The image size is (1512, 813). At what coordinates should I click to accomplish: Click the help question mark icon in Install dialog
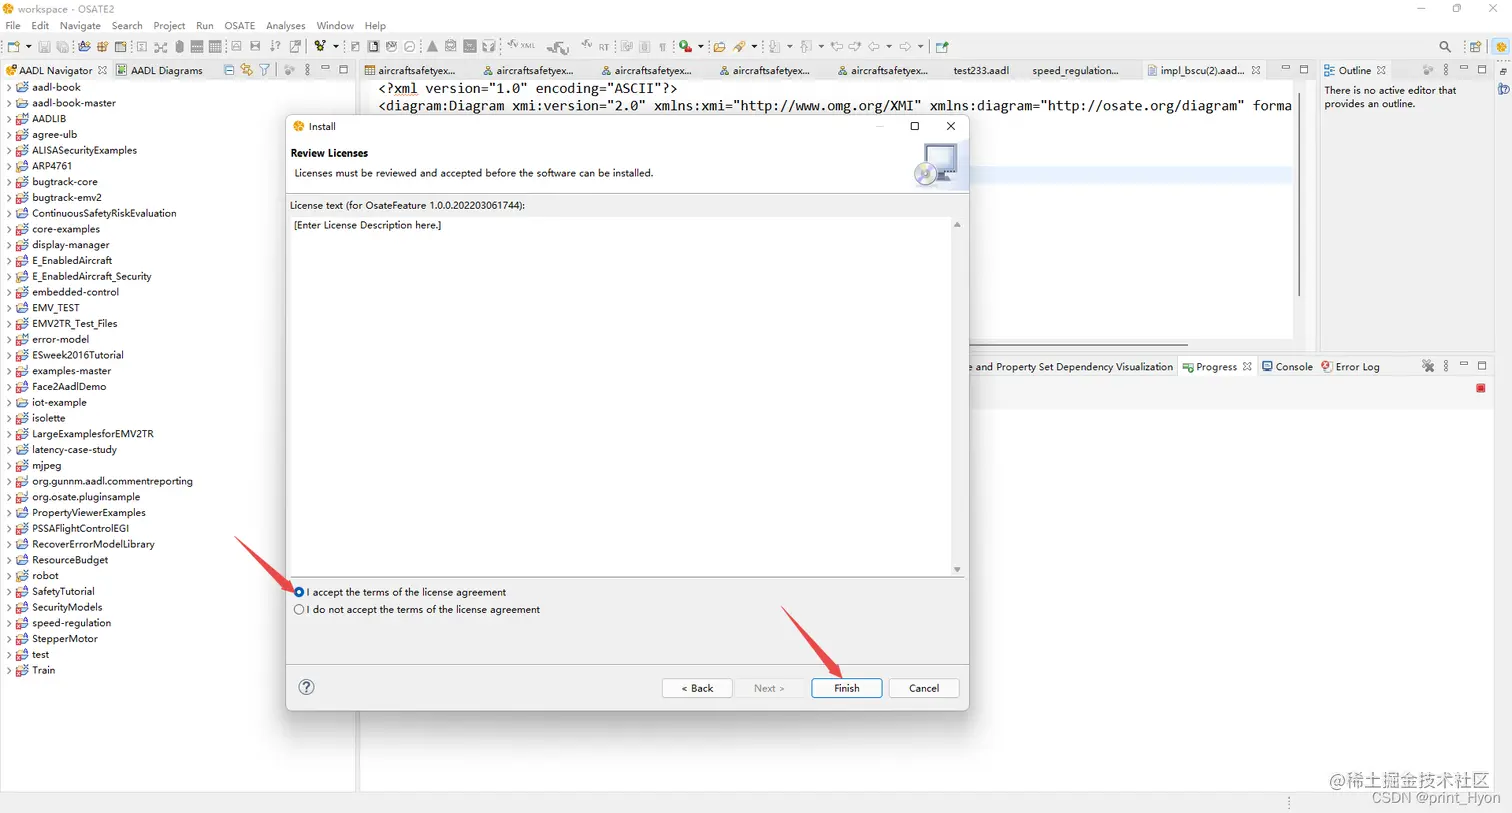[x=307, y=687]
